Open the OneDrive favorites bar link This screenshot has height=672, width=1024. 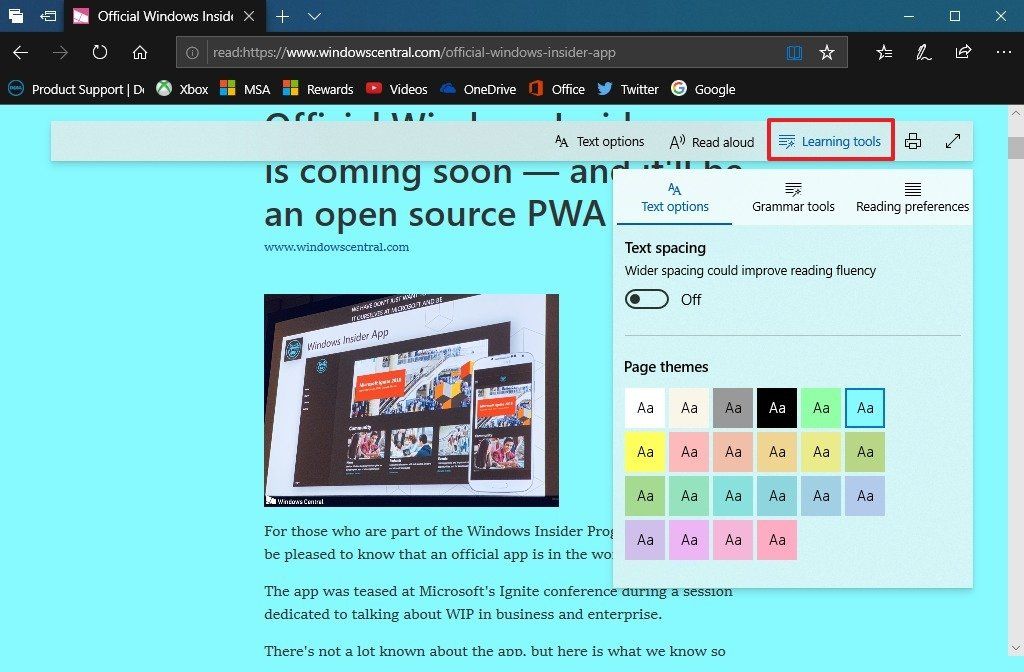[x=478, y=89]
